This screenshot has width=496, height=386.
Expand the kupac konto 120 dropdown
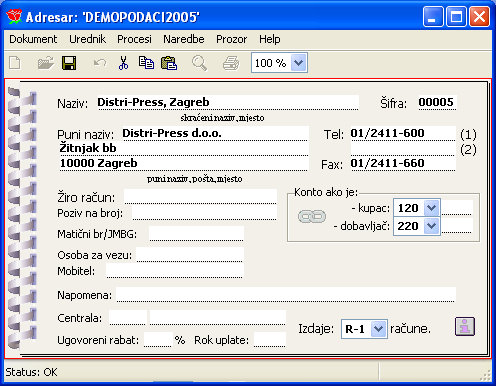(432, 208)
